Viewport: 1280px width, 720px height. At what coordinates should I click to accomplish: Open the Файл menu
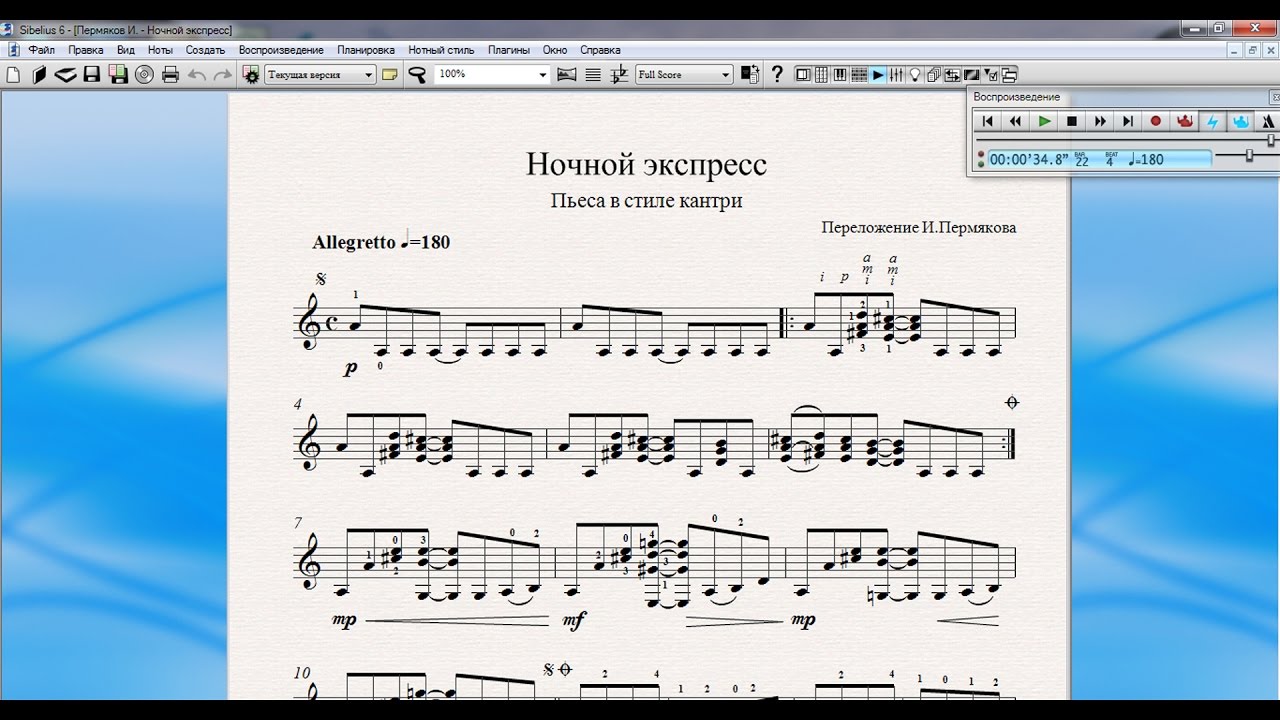pos(42,50)
